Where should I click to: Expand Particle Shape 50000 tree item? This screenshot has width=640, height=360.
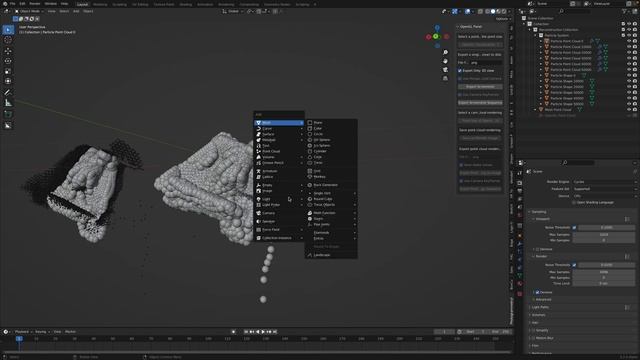541,104
